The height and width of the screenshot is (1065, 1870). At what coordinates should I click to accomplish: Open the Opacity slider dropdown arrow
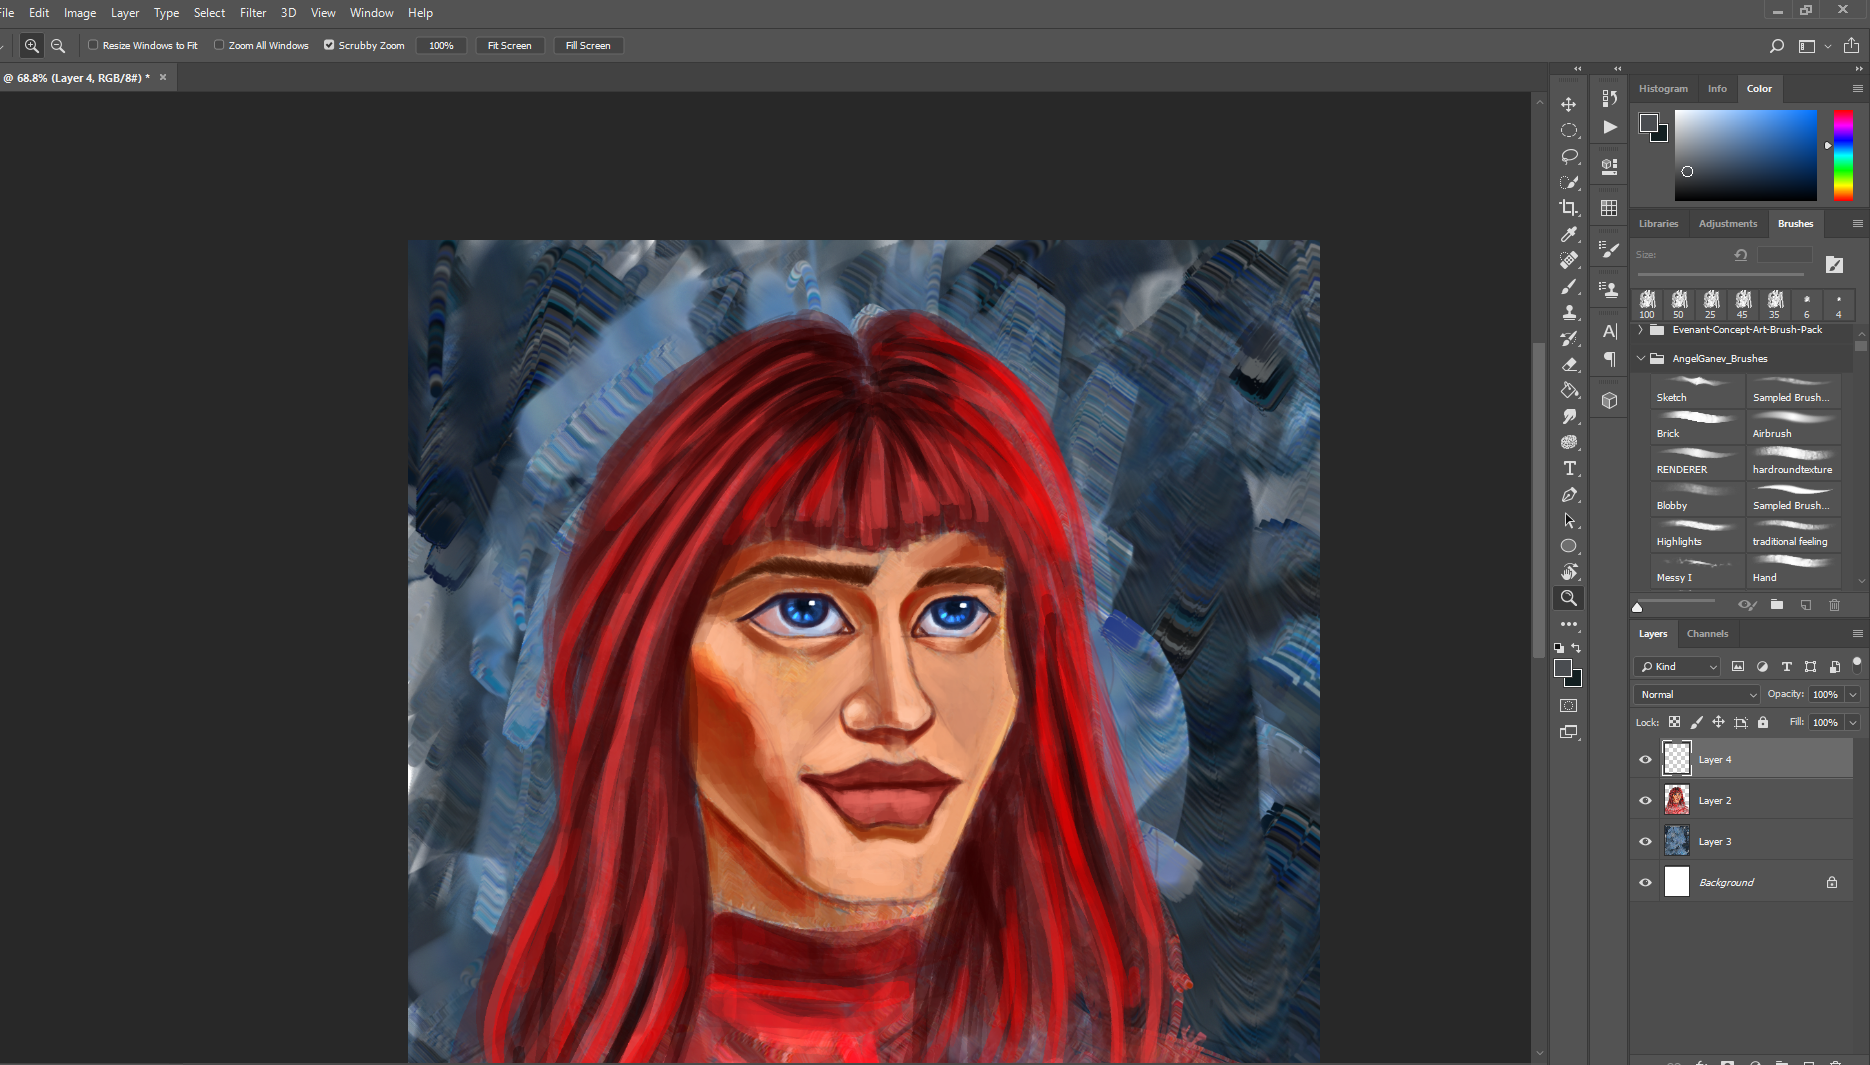(x=1853, y=695)
